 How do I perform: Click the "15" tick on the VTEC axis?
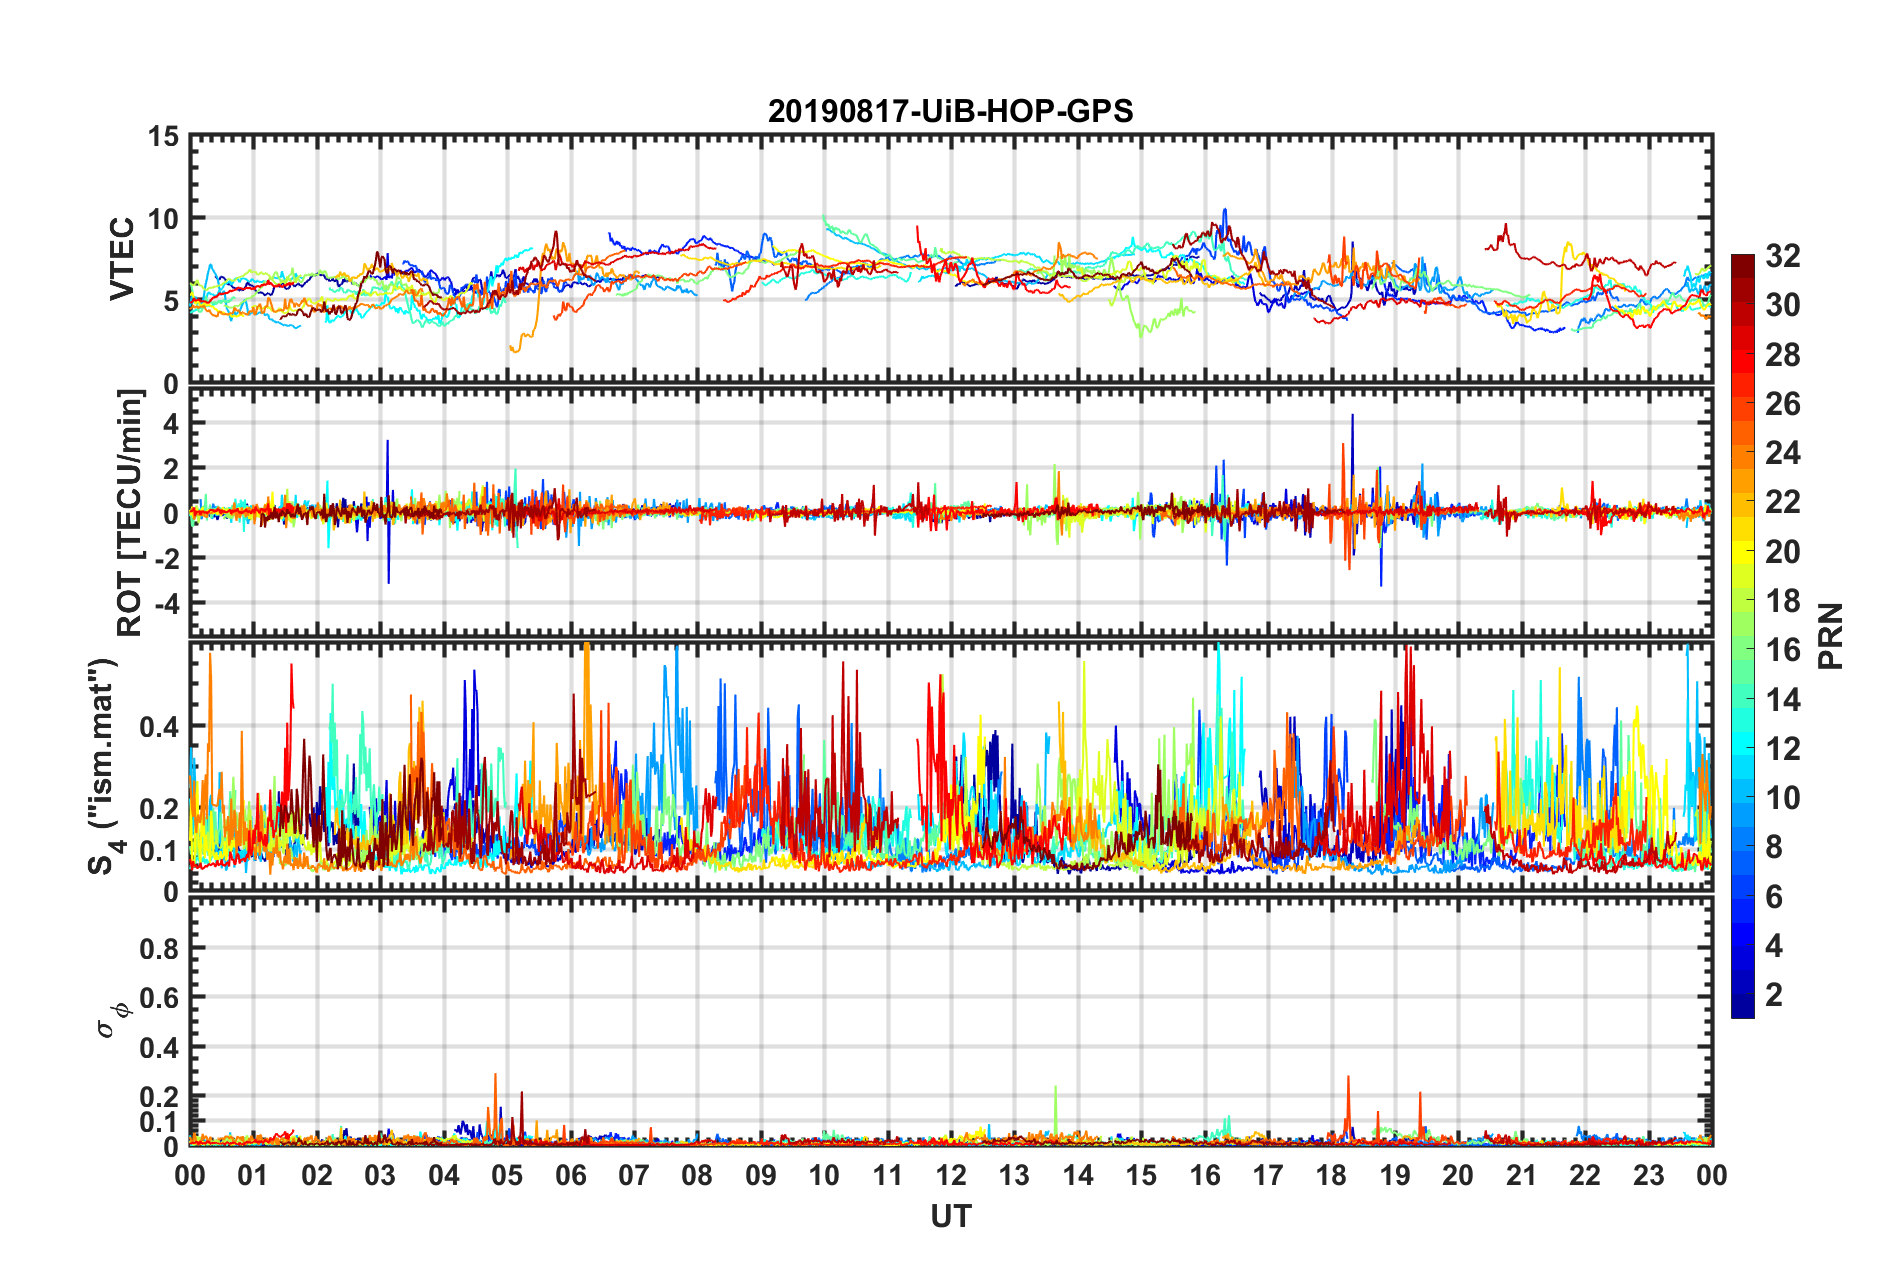(x=163, y=136)
